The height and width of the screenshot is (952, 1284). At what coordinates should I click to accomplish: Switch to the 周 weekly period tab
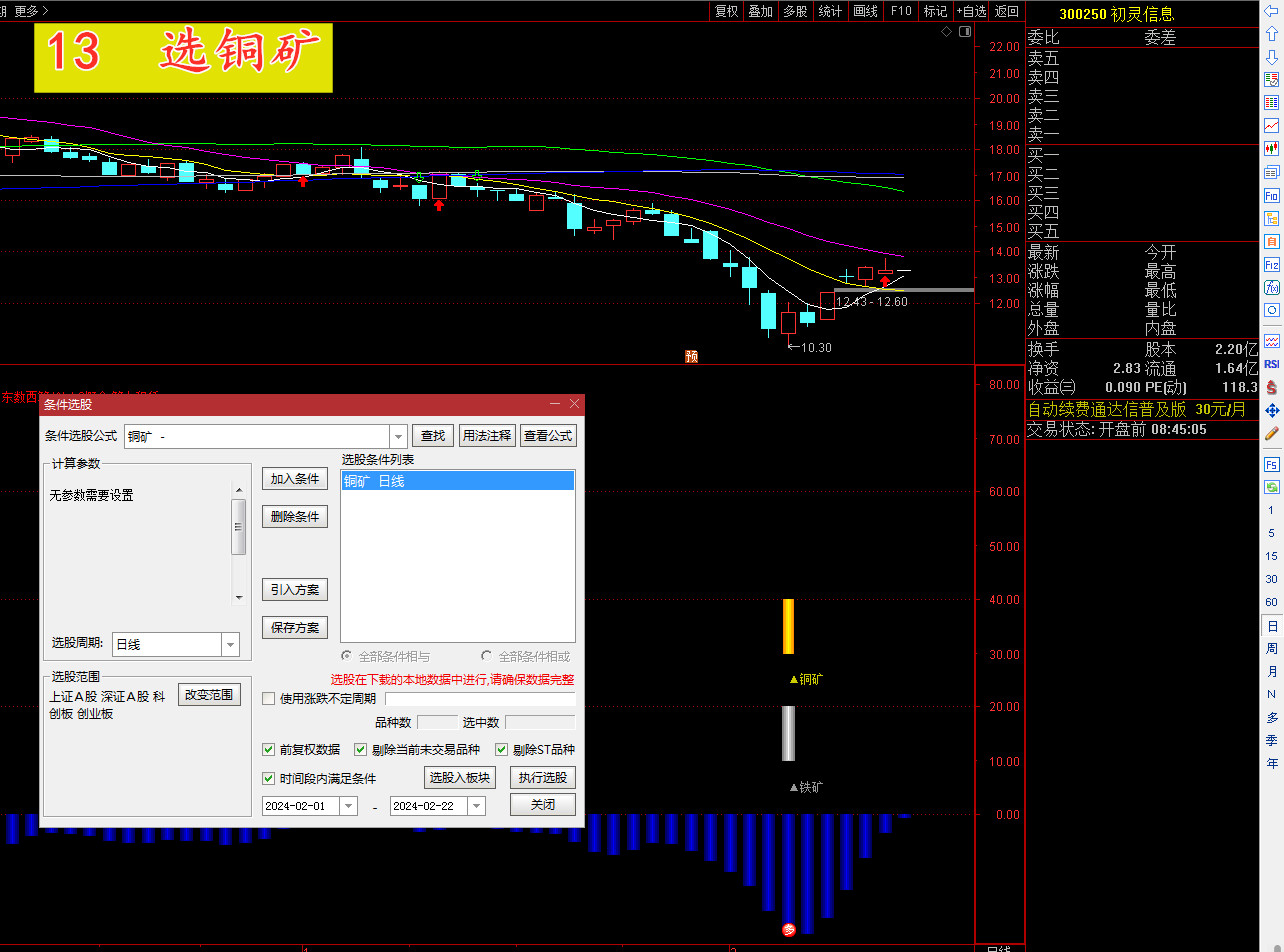tap(1272, 649)
